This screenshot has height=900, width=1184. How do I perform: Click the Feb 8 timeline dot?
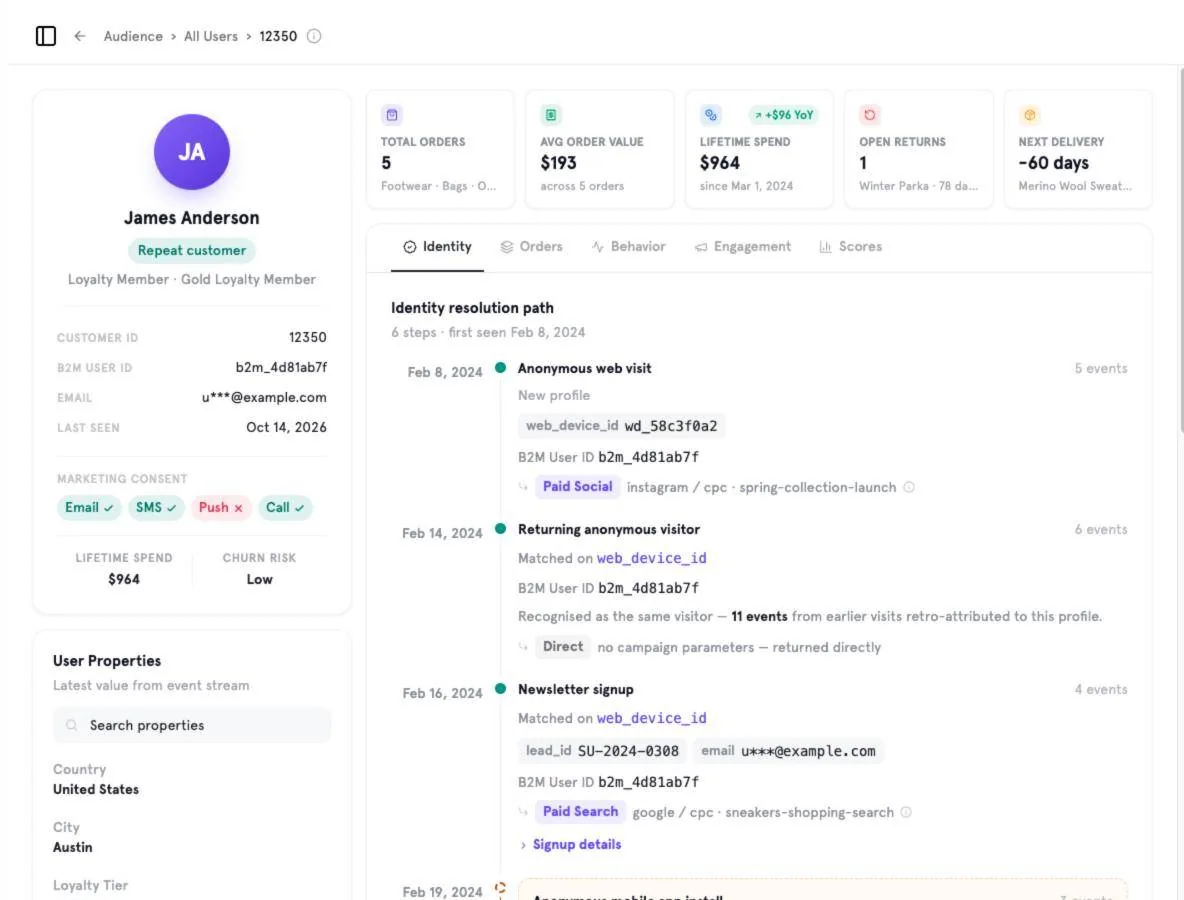[501, 368]
